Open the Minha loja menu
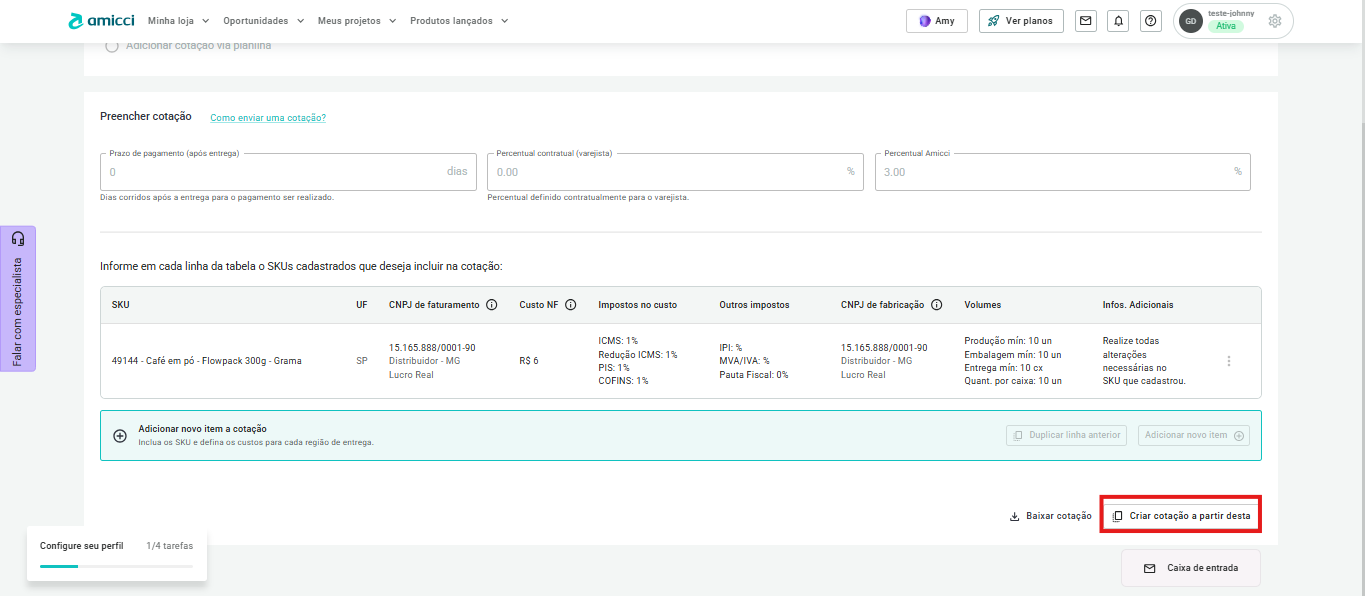 [177, 21]
